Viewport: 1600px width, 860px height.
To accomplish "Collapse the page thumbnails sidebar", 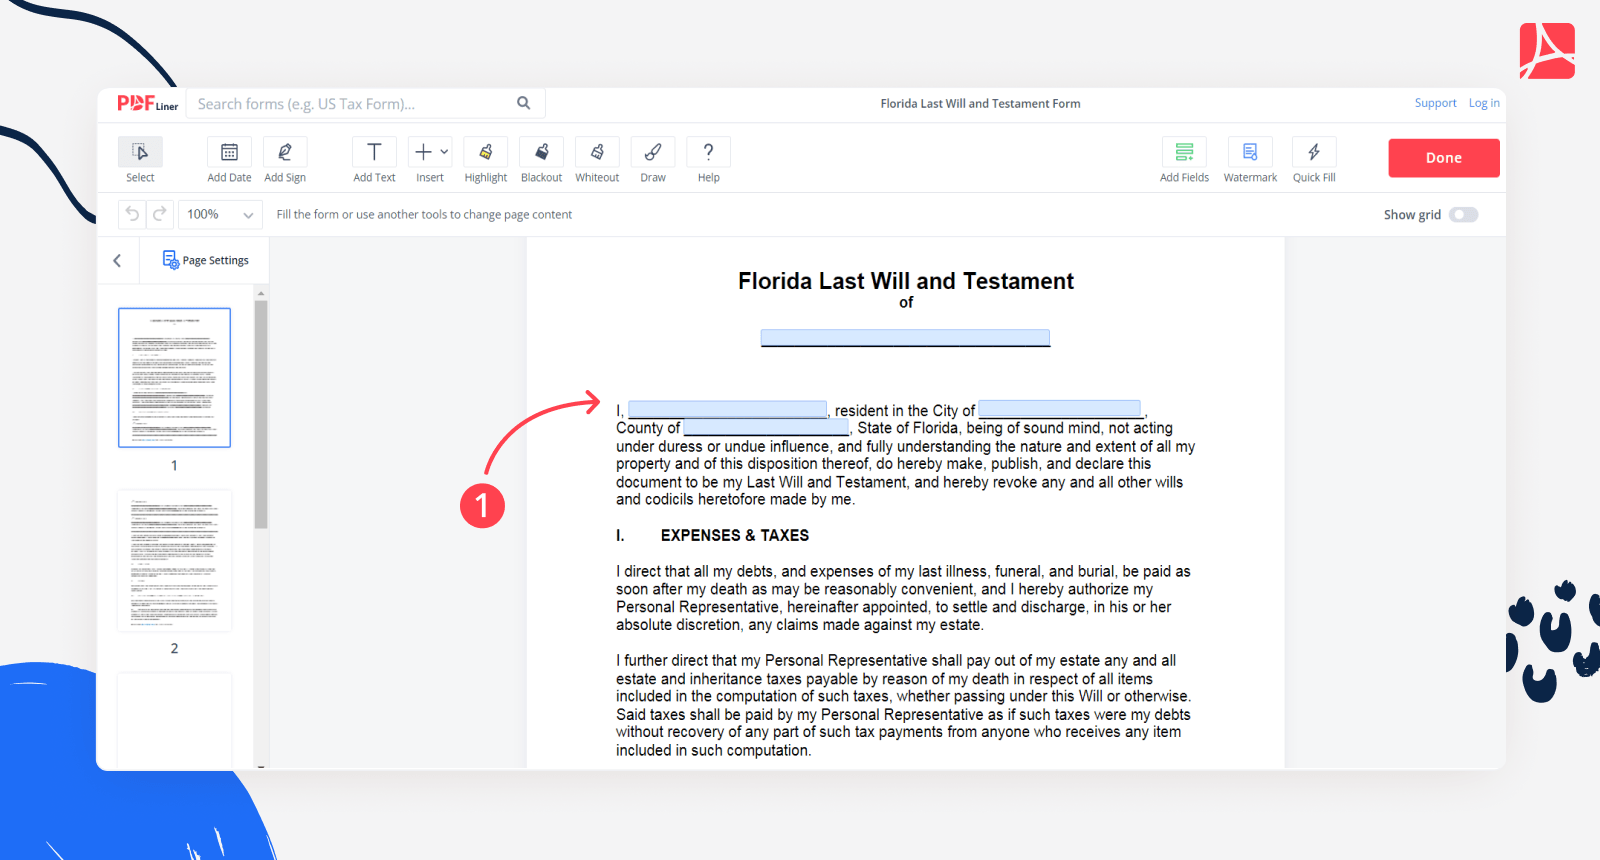I will coord(117,261).
